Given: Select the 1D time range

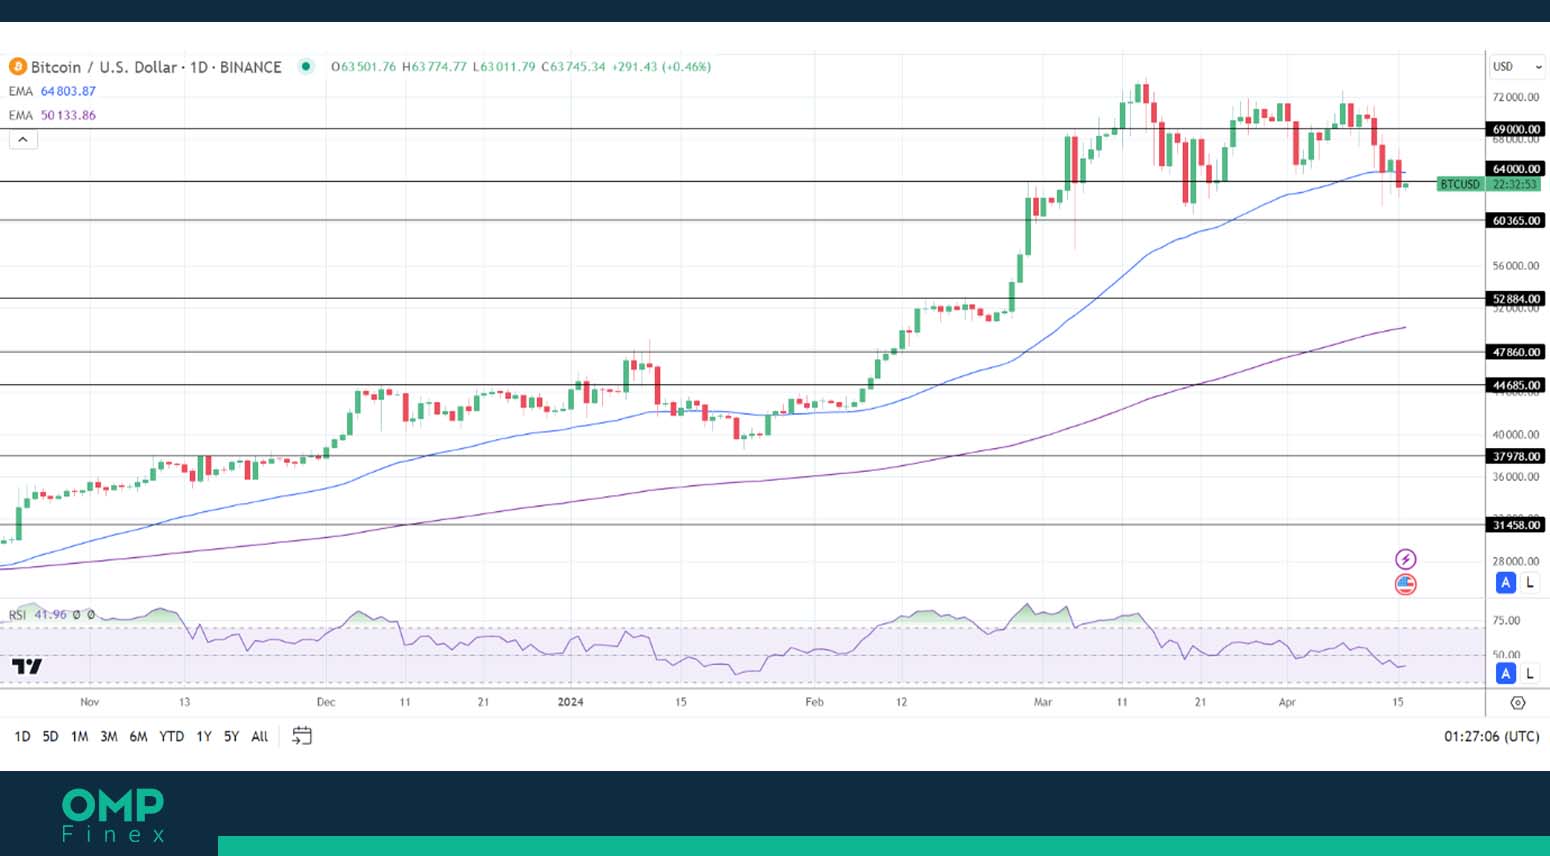Looking at the screenshot, I should point(22,737).
